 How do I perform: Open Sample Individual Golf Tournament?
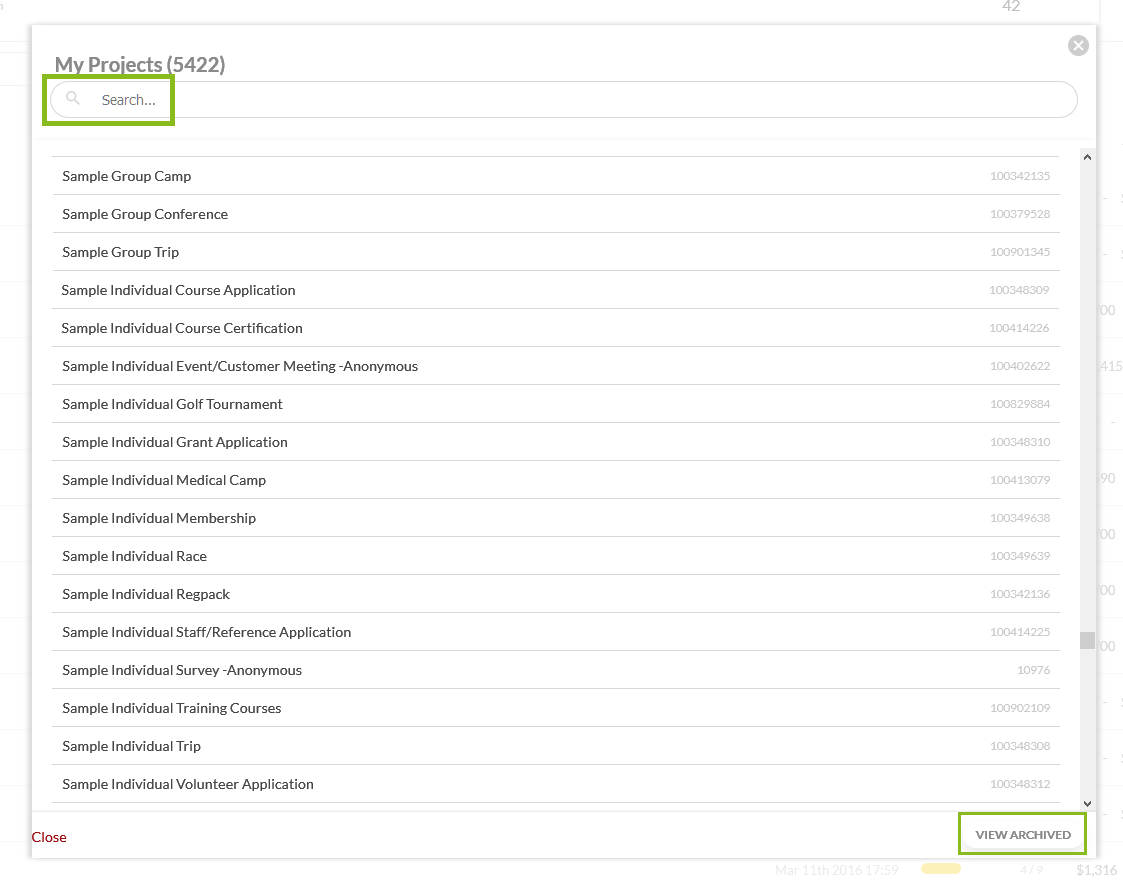(x=172, y=404)
